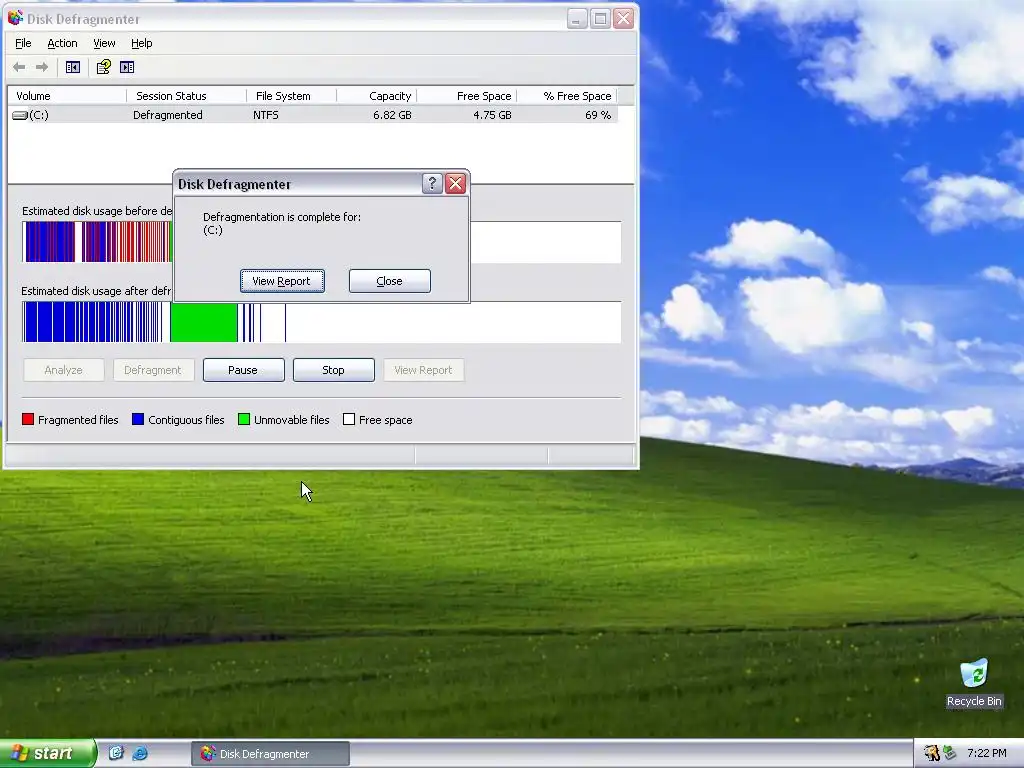The height and width of the screenshot is (768, 1024).
Task: Open the Help menu
Action: coord(141,43)
